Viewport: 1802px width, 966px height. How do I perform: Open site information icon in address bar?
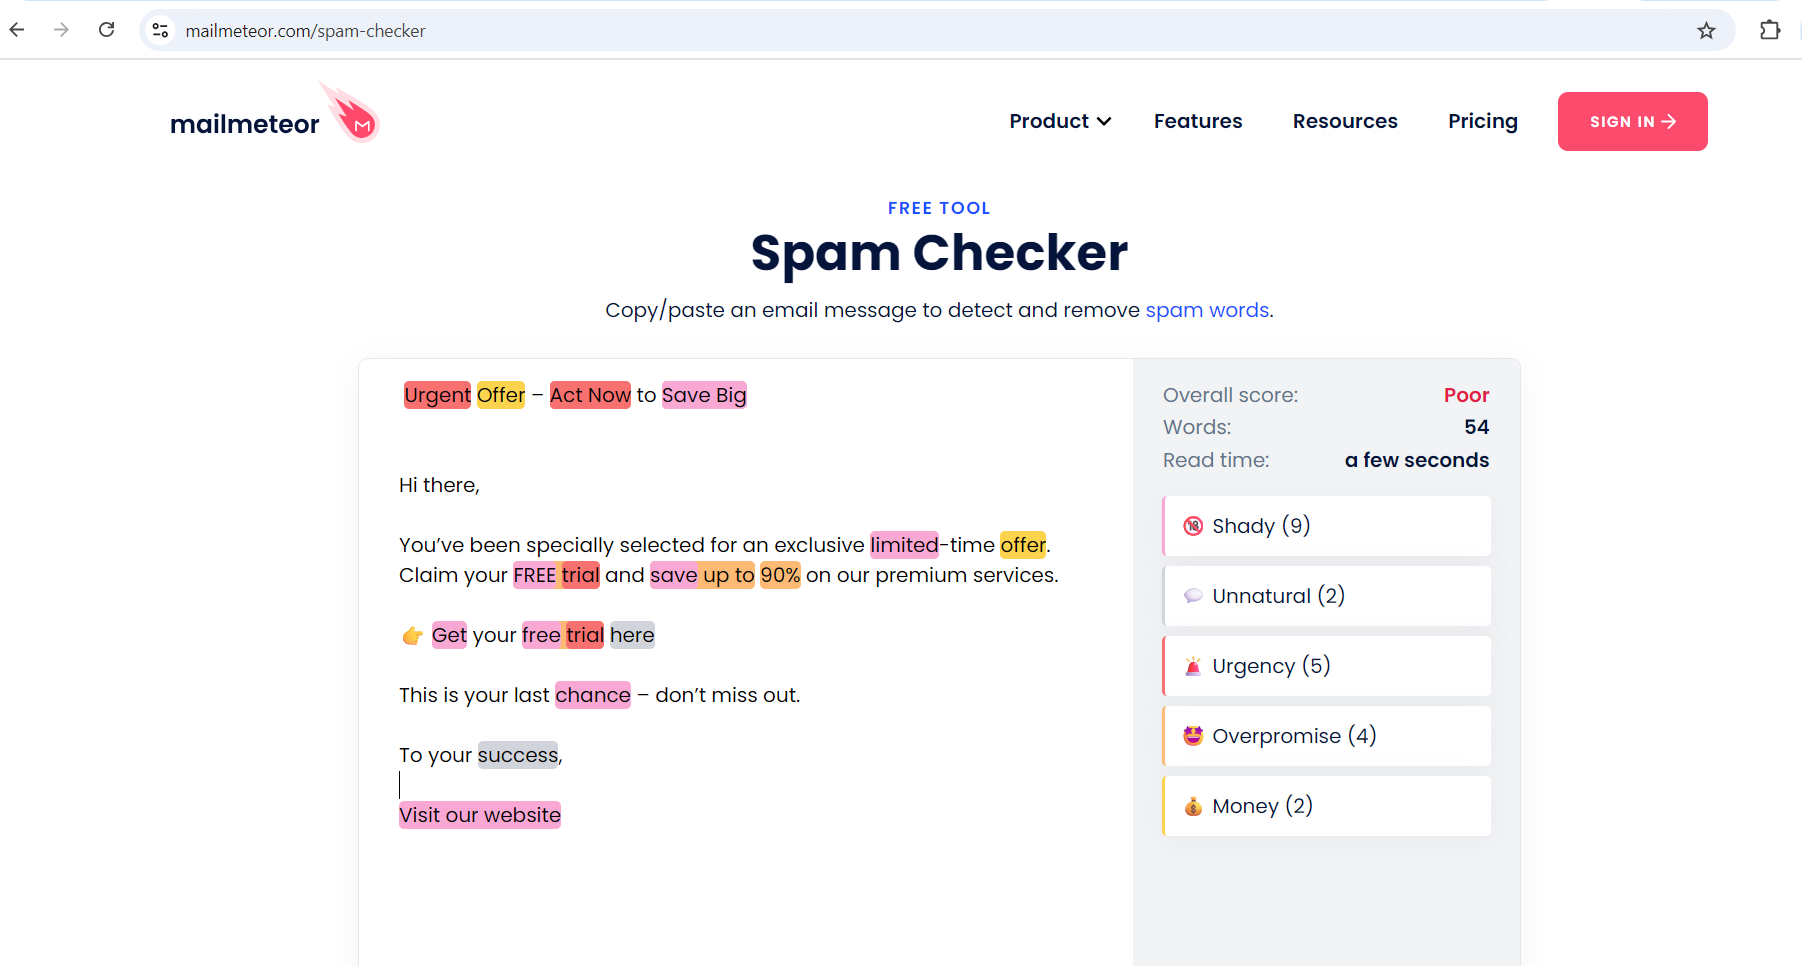160,30
